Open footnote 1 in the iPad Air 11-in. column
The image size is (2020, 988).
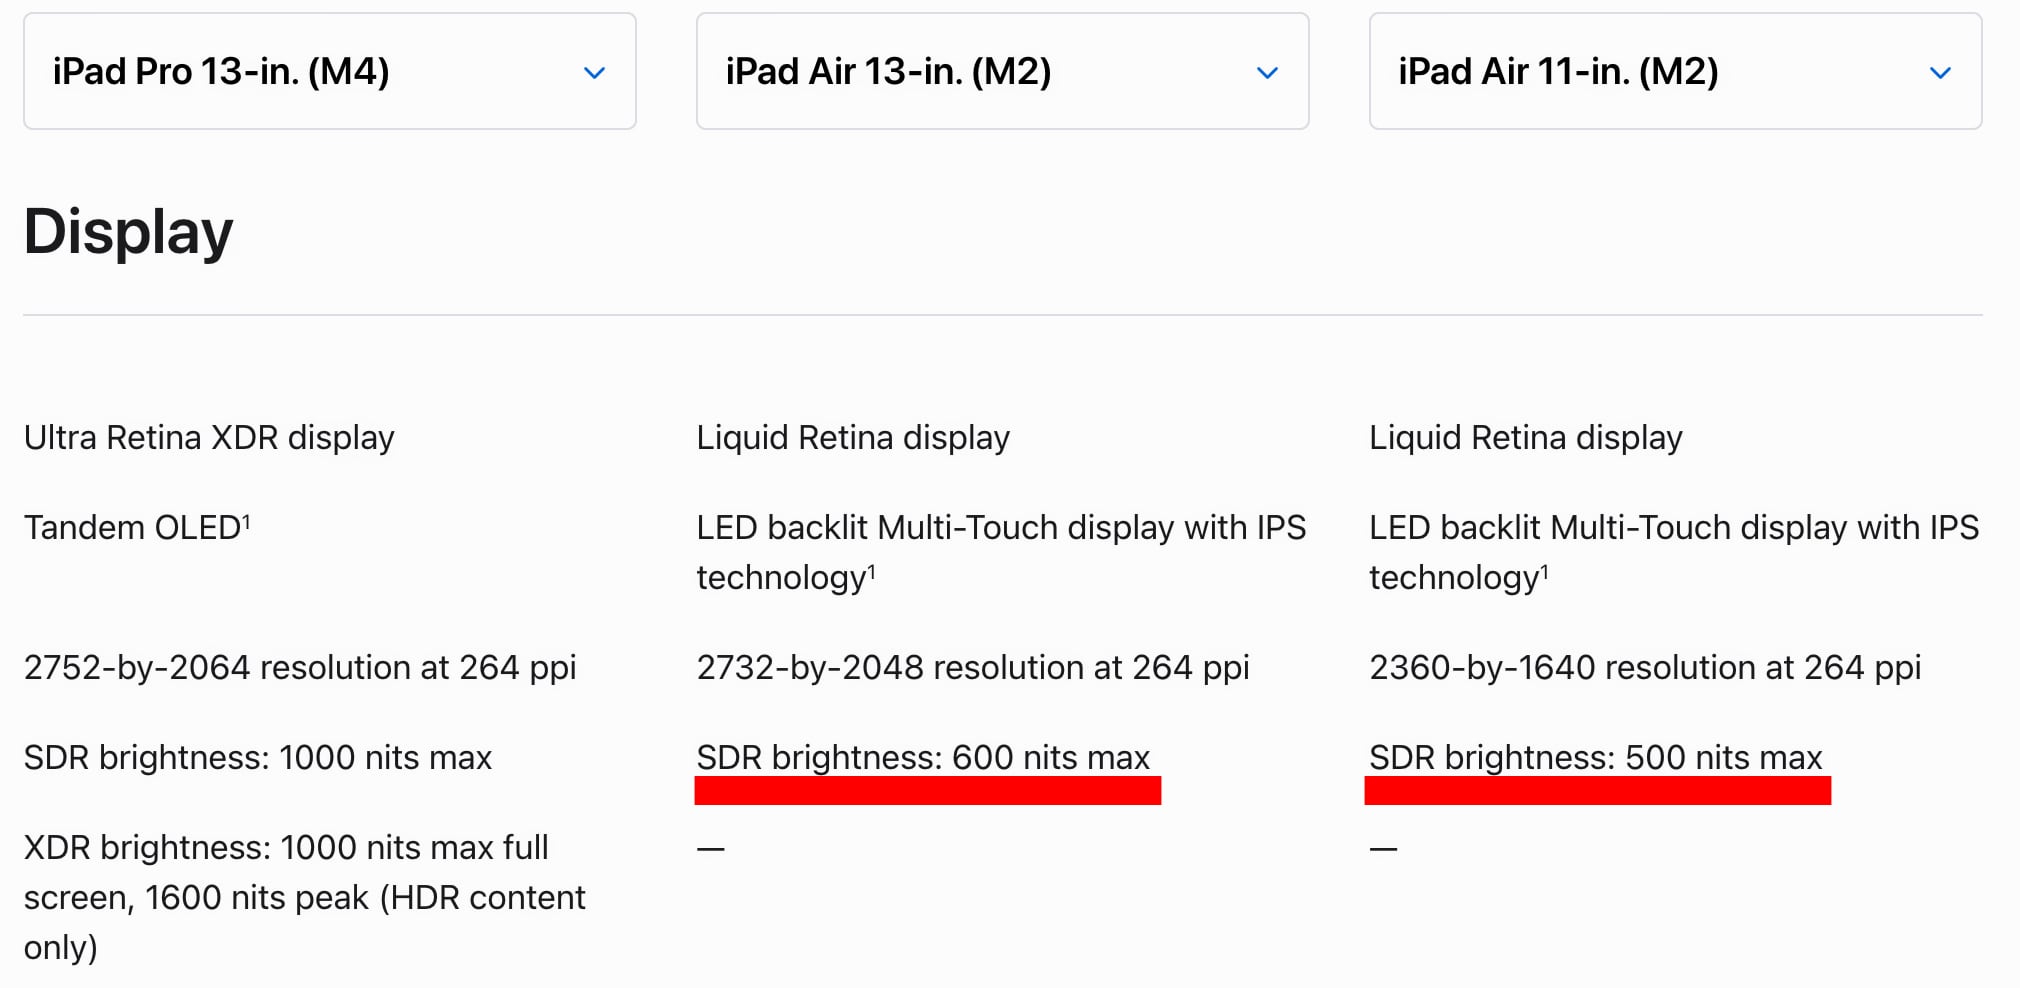tap(1544, 570)
